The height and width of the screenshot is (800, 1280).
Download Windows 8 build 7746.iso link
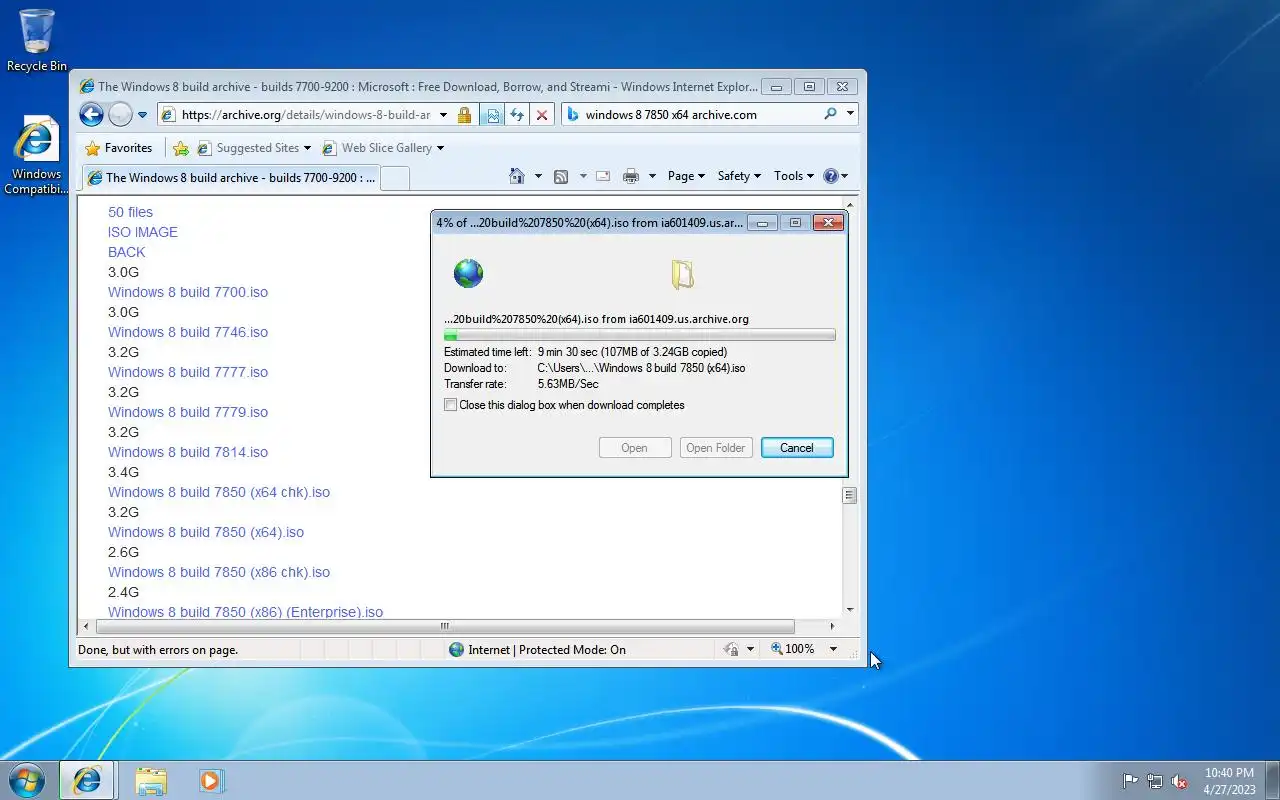188,332
